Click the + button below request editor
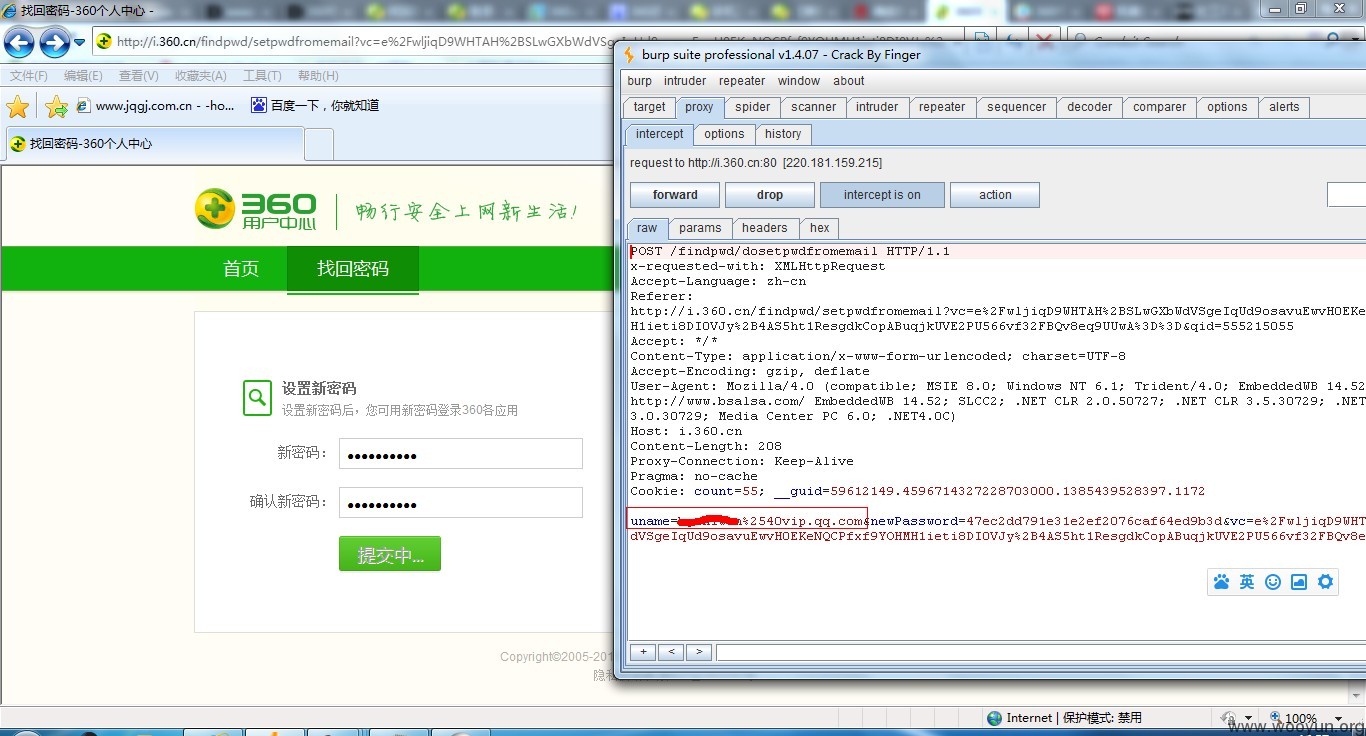Viewport: 1366px width, 736px height. click(x=643, y=652)
